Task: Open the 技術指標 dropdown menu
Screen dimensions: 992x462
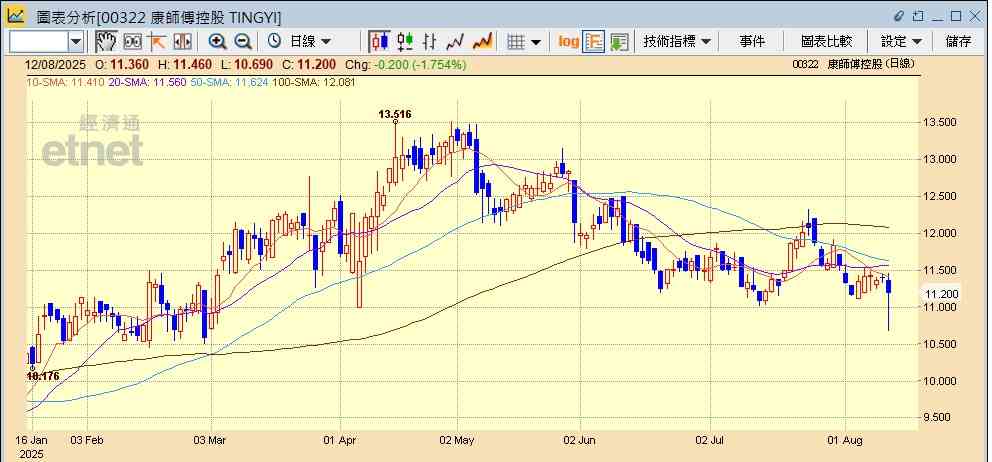Action: point(677,42)
